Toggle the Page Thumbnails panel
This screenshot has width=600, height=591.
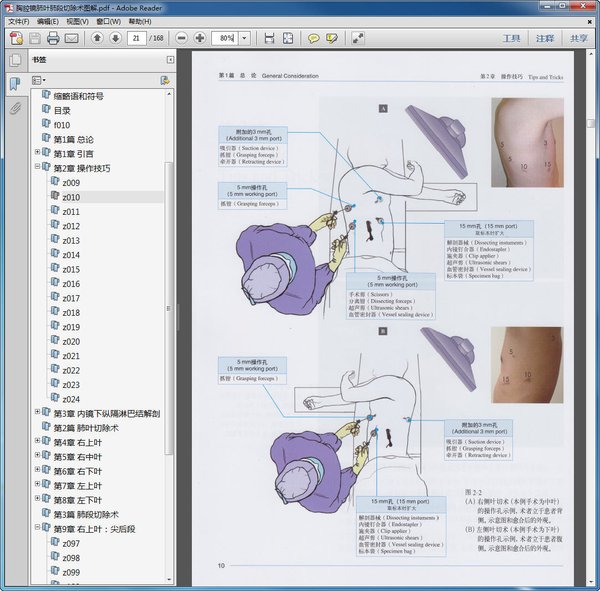coord(15,61)
